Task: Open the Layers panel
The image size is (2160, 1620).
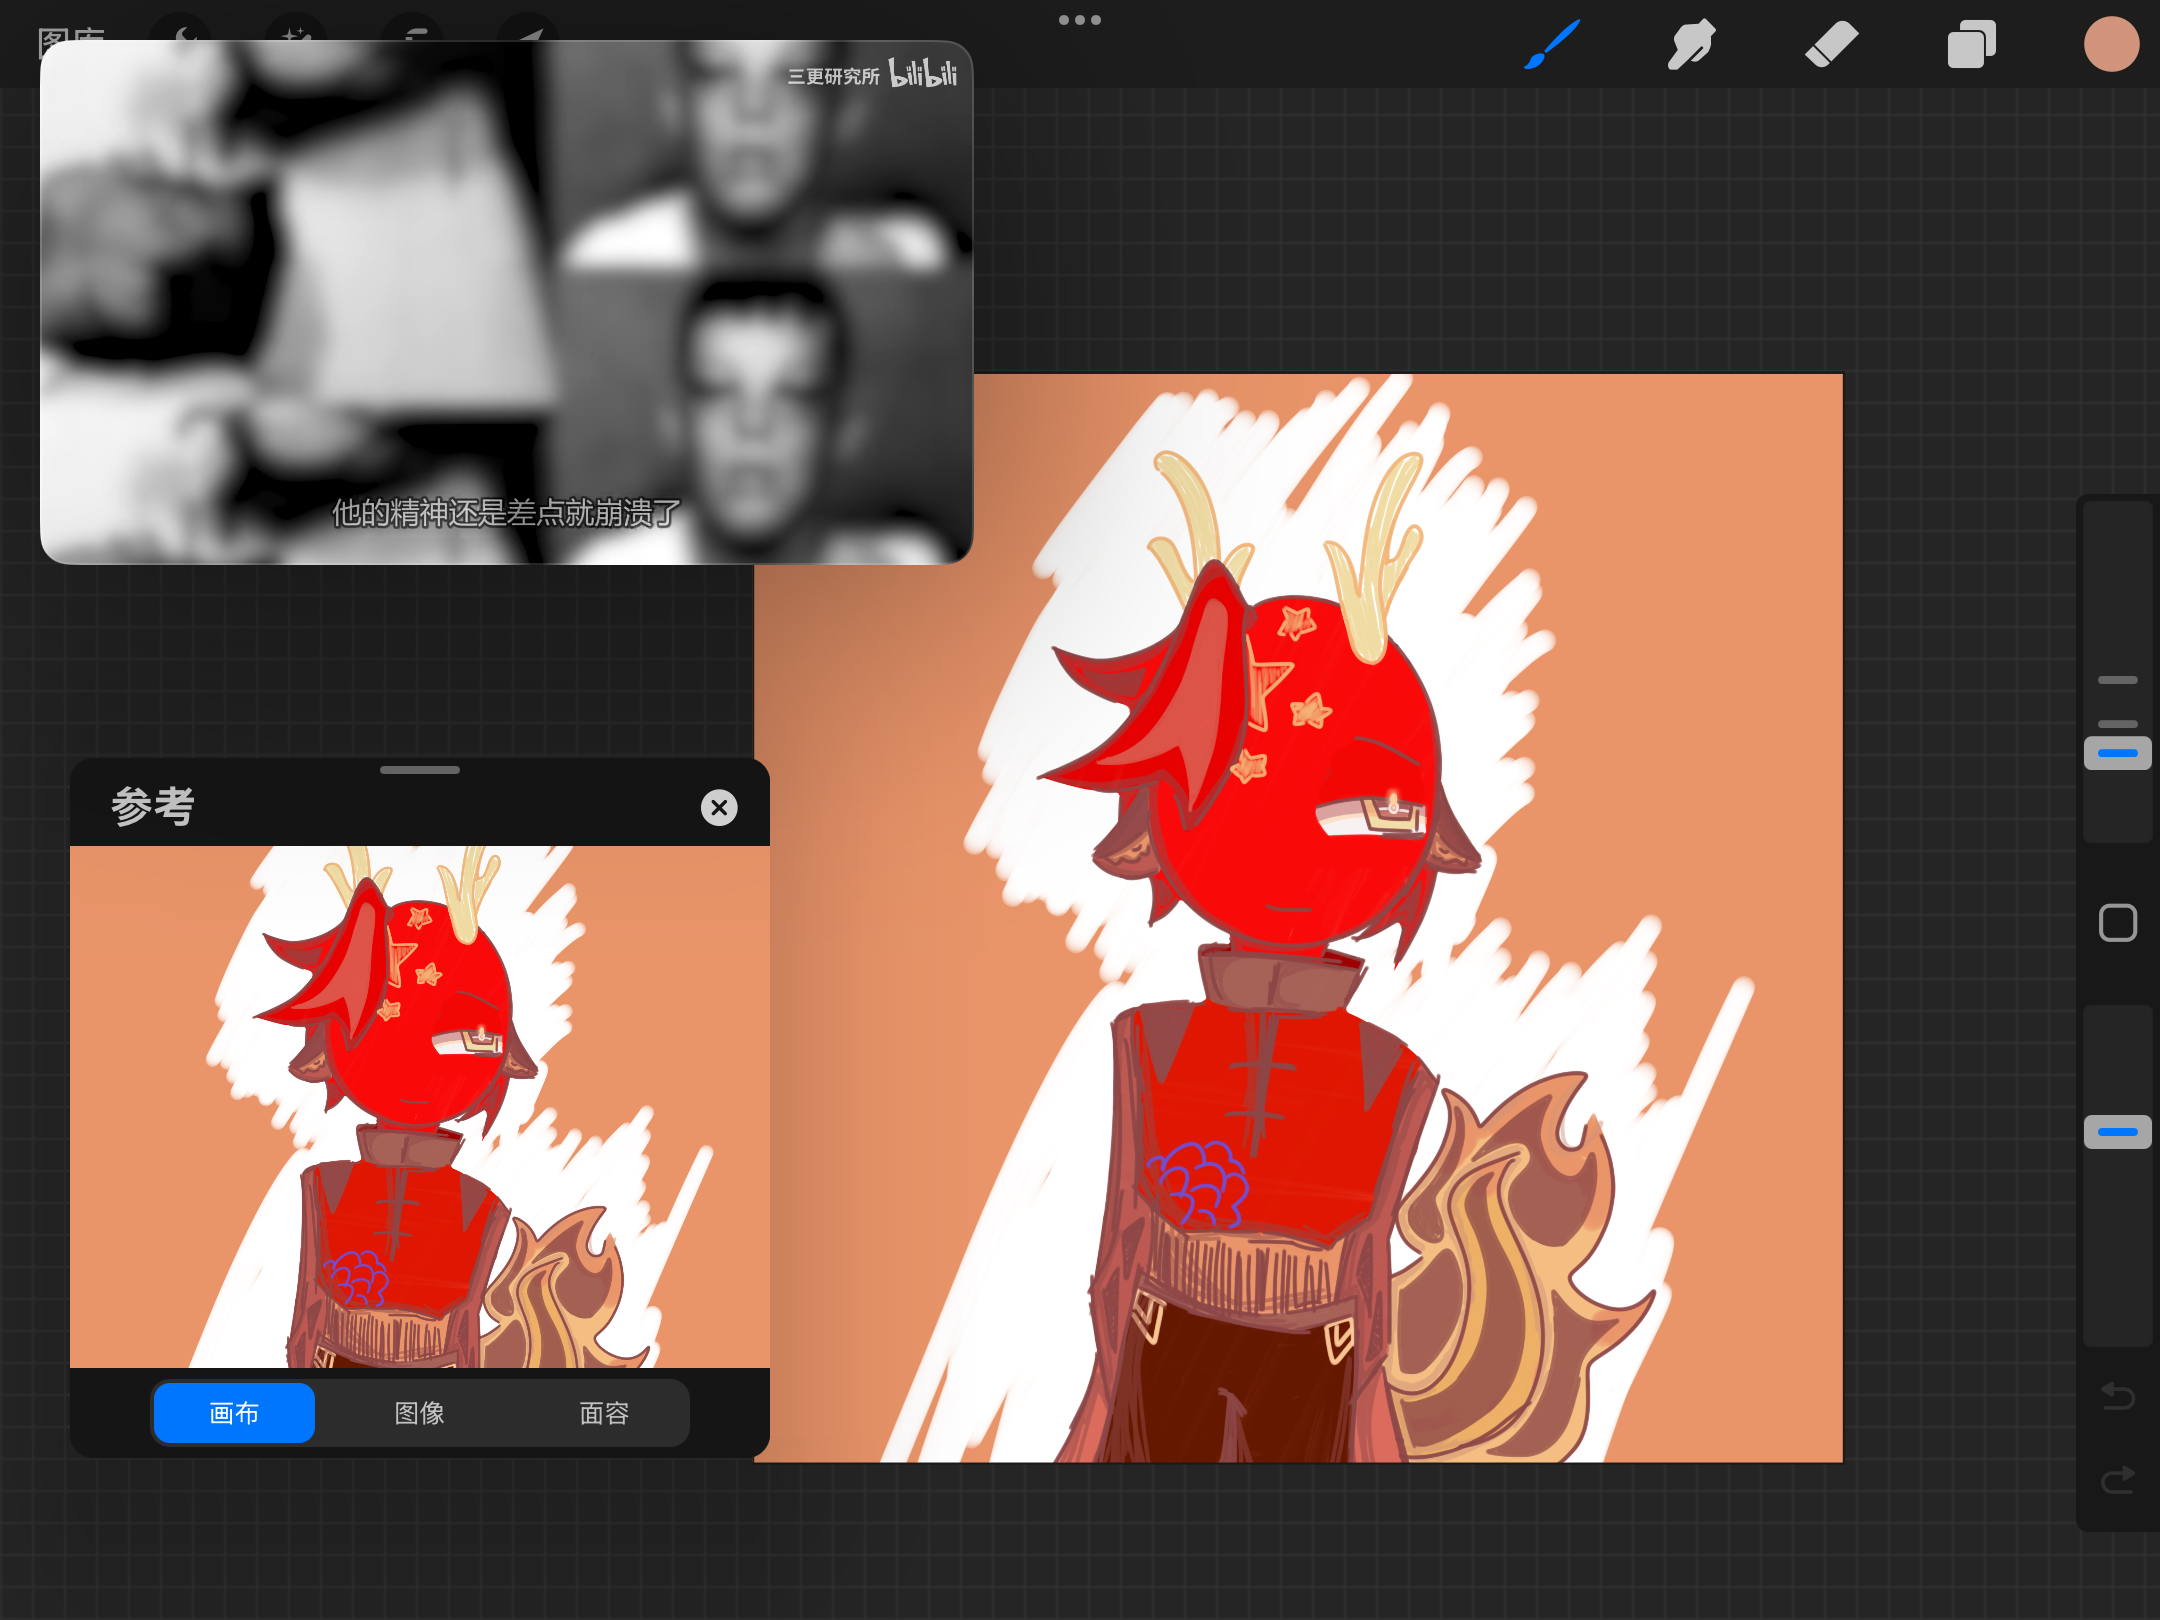Action: point(1971,44)
